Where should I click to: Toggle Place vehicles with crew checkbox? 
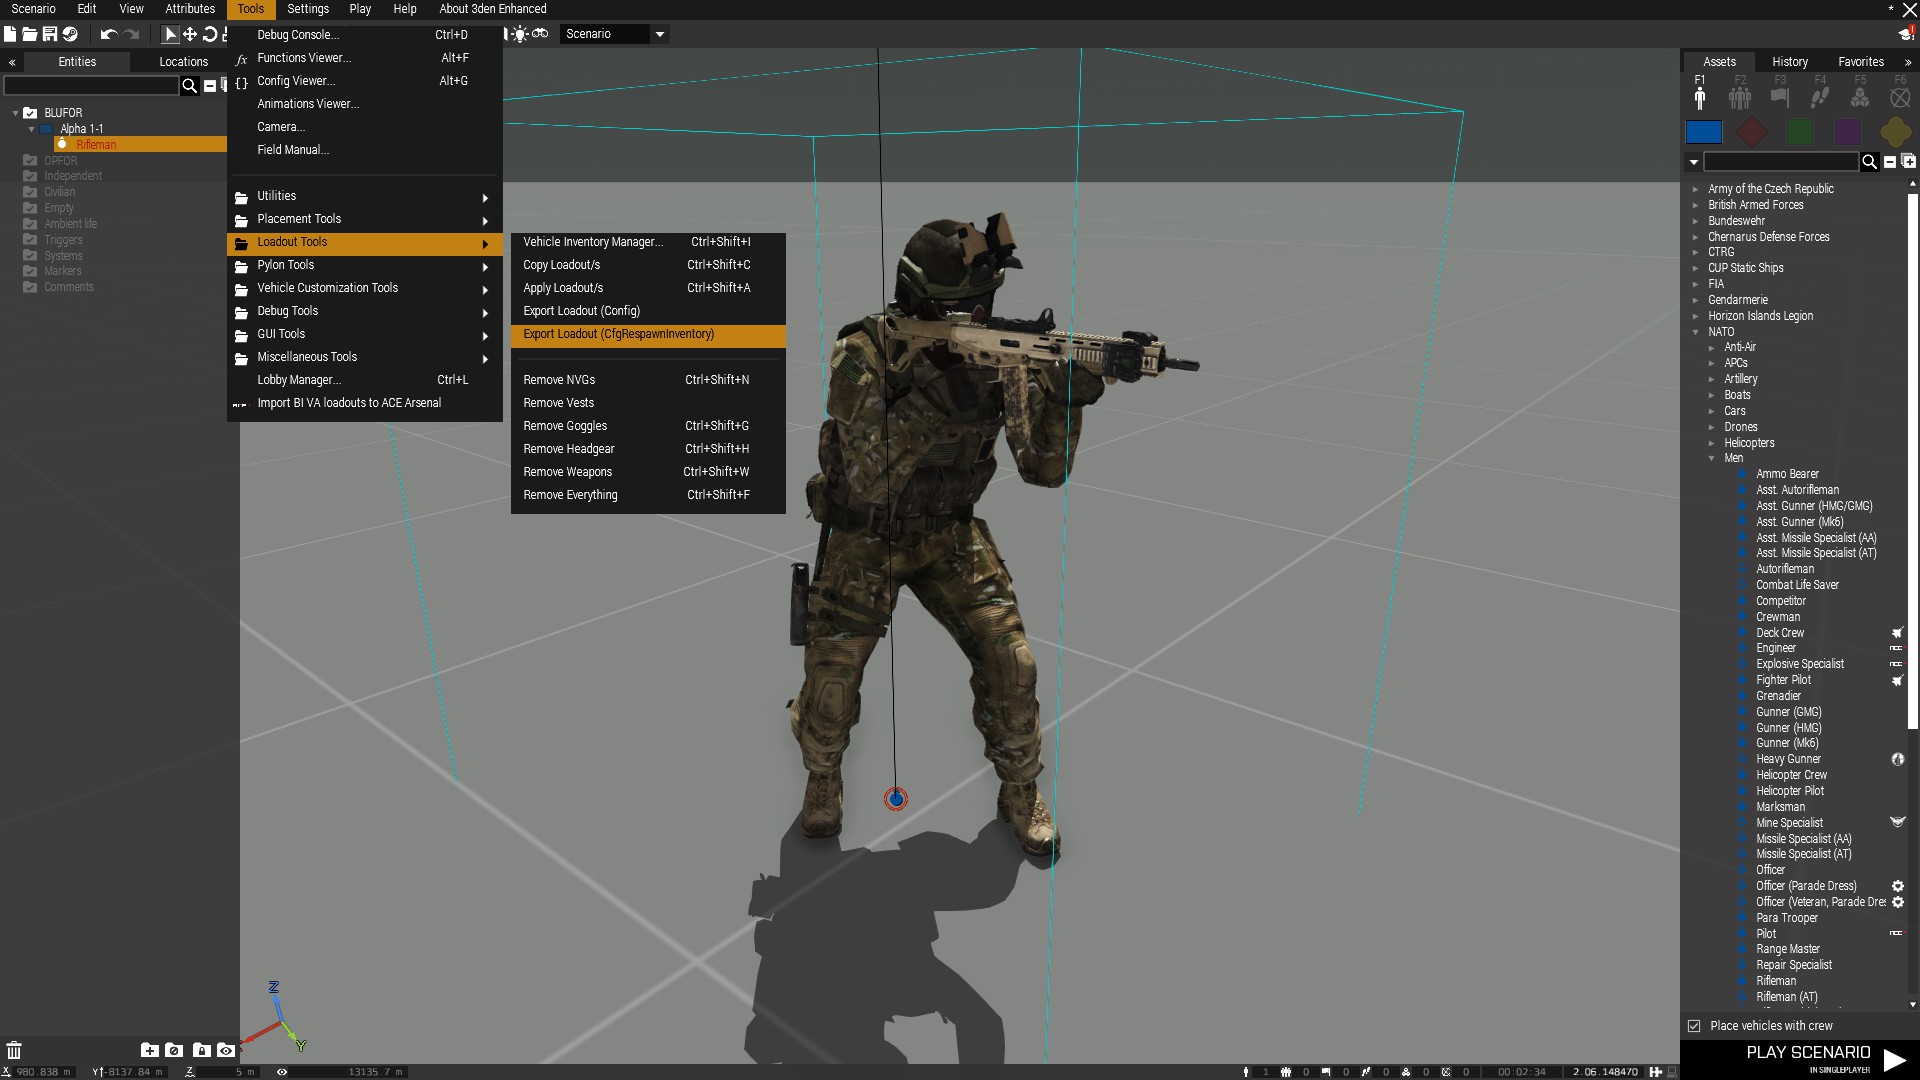pos(1694,1026)
